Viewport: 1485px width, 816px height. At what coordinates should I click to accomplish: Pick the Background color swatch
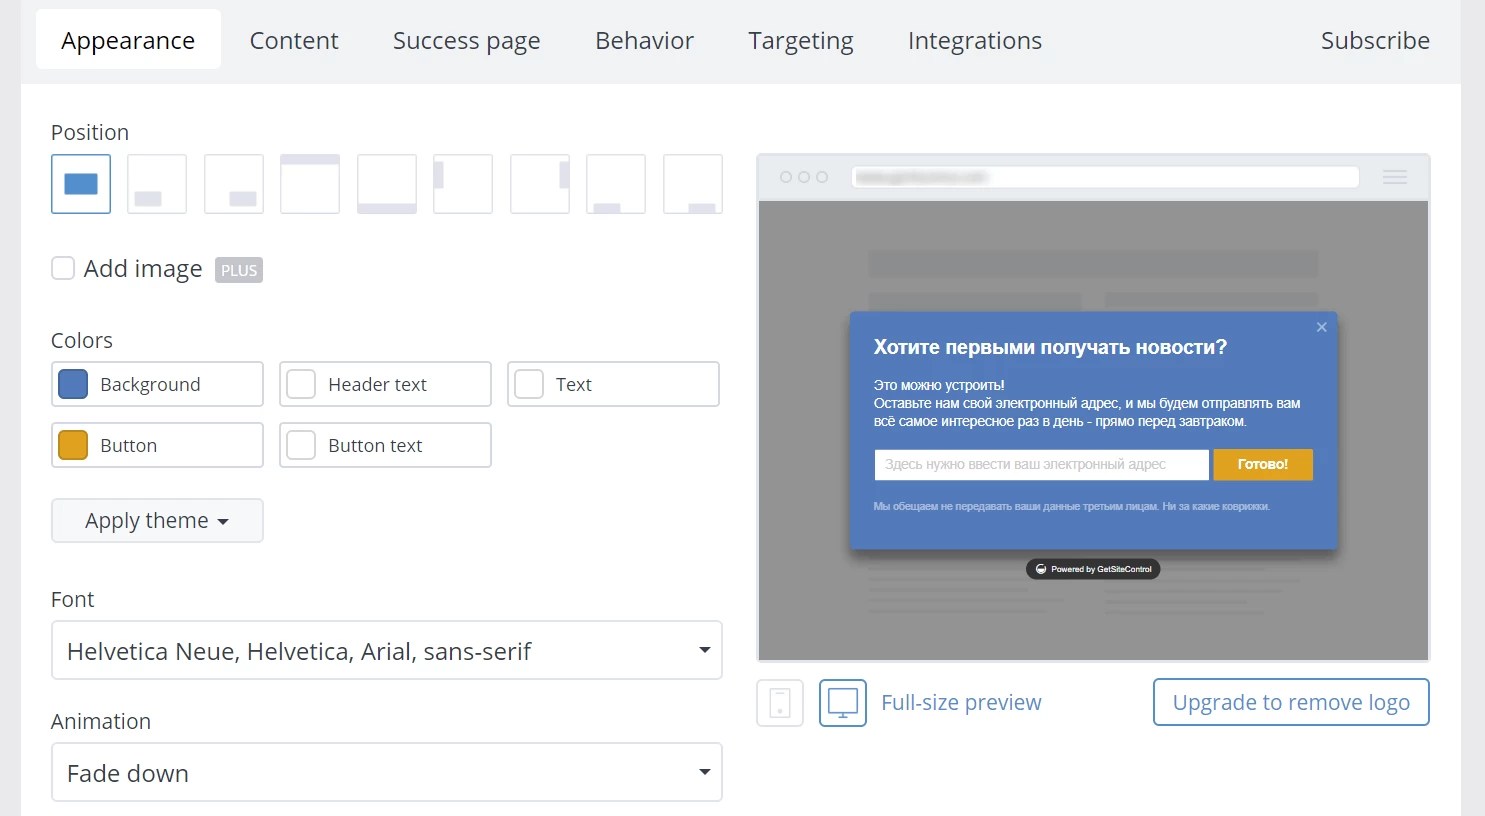73,384
